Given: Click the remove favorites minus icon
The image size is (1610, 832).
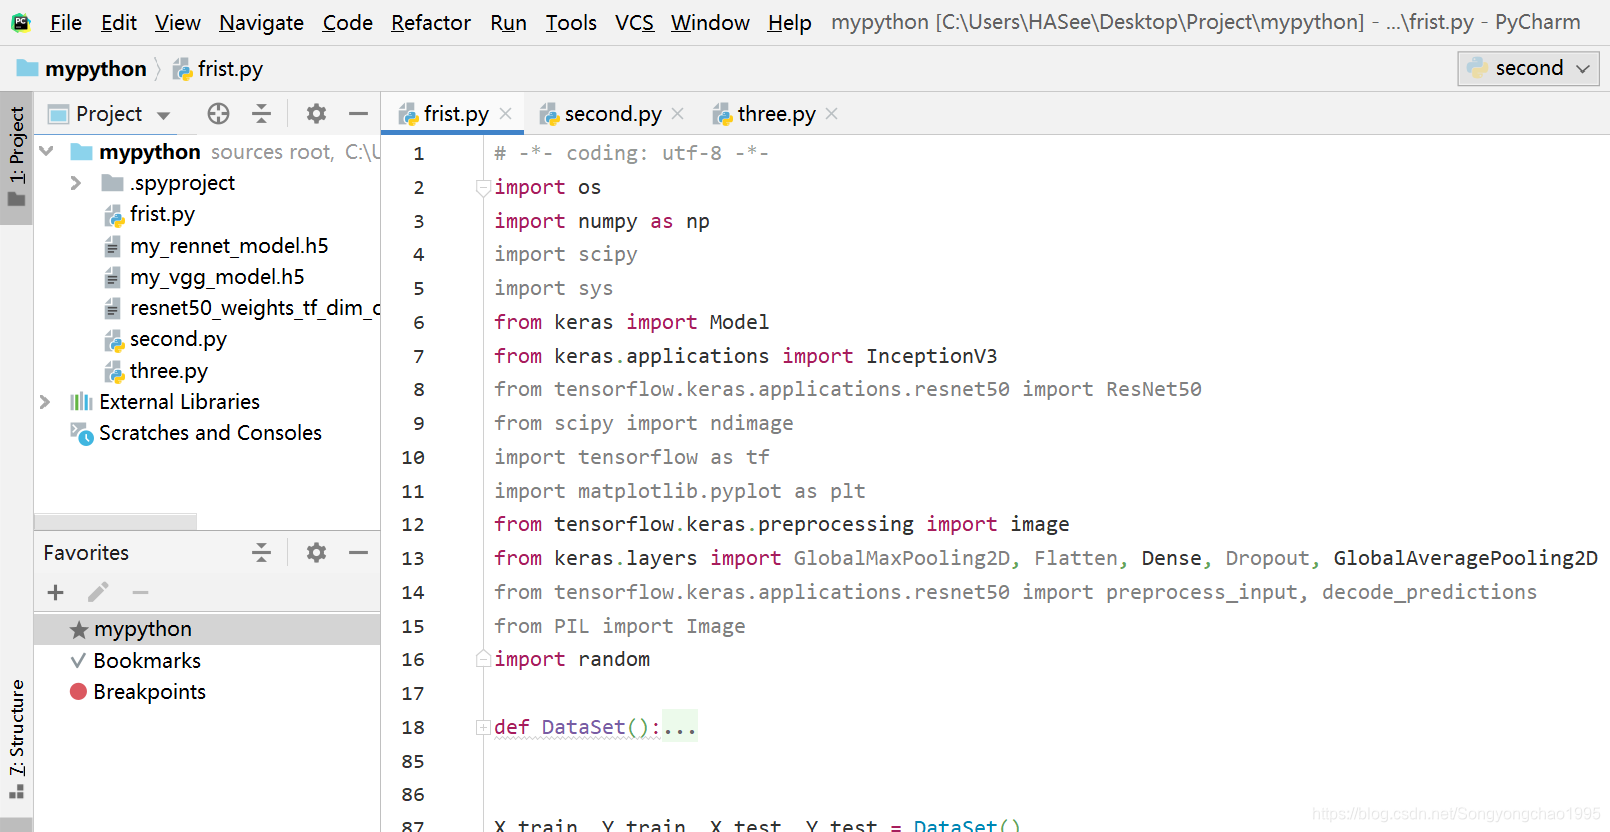Looking at the screenshot, I should 140,593.
